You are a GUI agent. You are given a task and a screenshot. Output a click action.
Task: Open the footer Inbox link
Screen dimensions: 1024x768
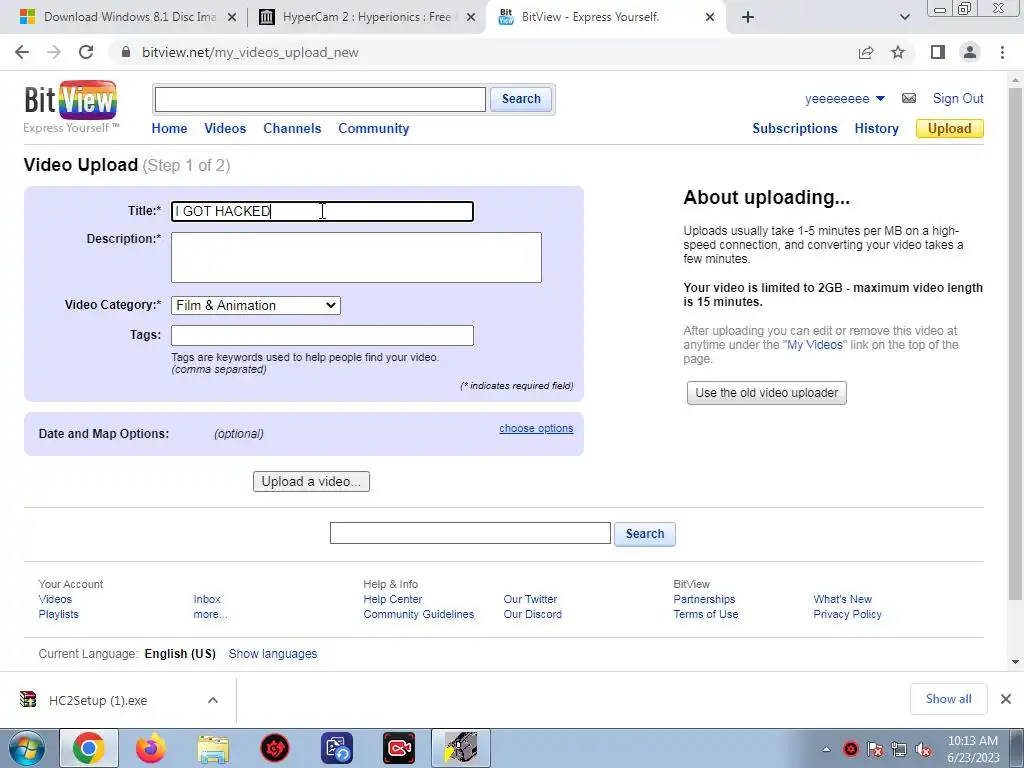coord(207,599)
